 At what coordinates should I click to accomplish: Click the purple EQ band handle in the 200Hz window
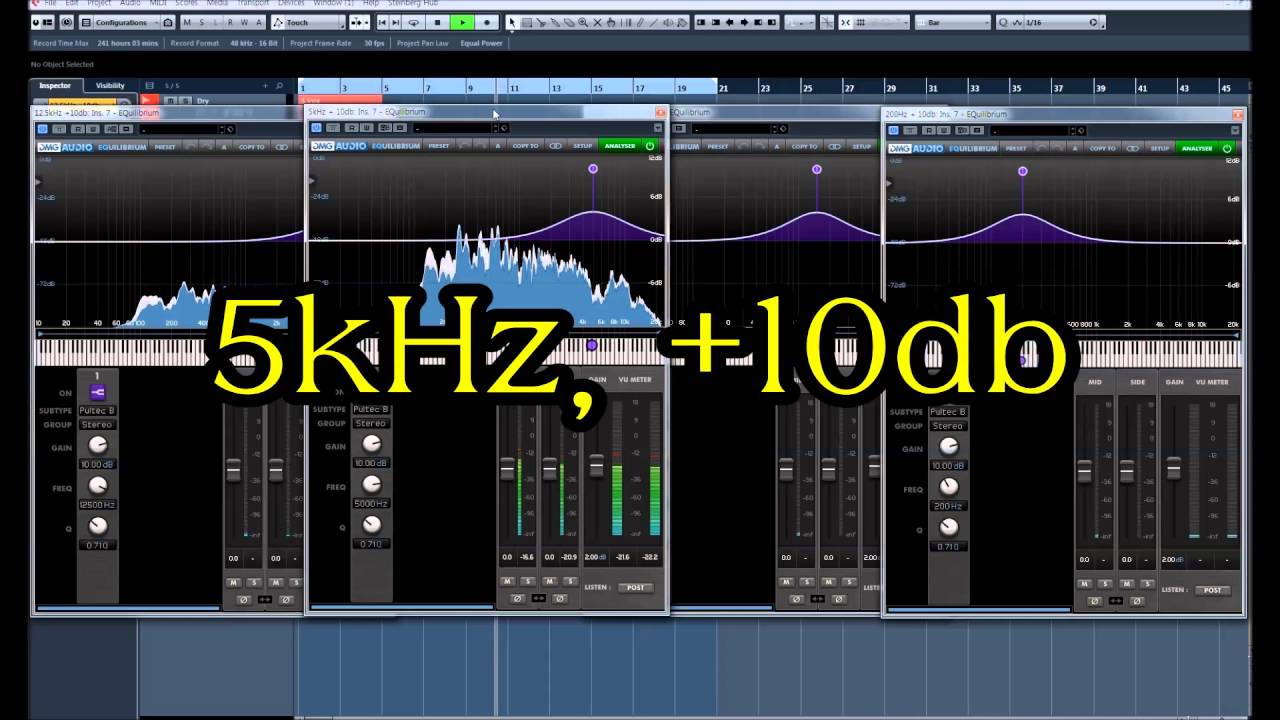pyautogui.click(x=1022, y=171)
